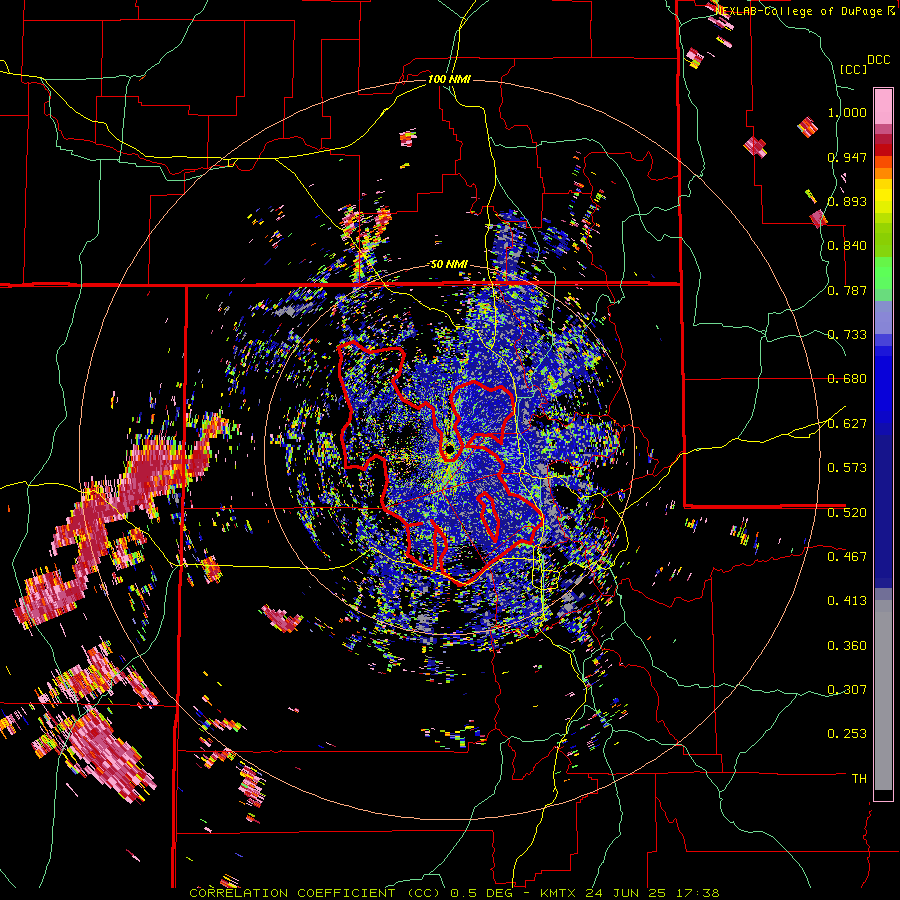Pick the bright green swatch on the scale

[x=883, y=273]
